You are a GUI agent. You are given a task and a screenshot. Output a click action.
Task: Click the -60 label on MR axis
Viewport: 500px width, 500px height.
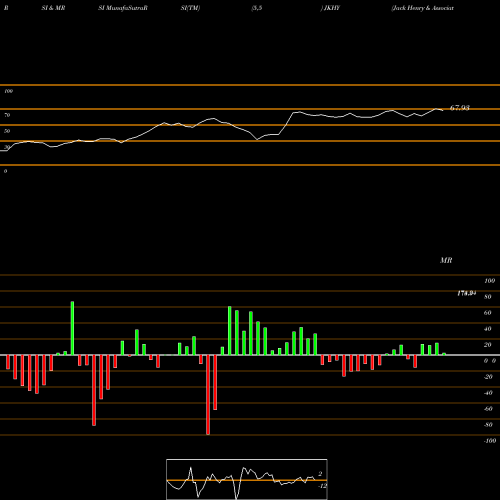point(488,409)
